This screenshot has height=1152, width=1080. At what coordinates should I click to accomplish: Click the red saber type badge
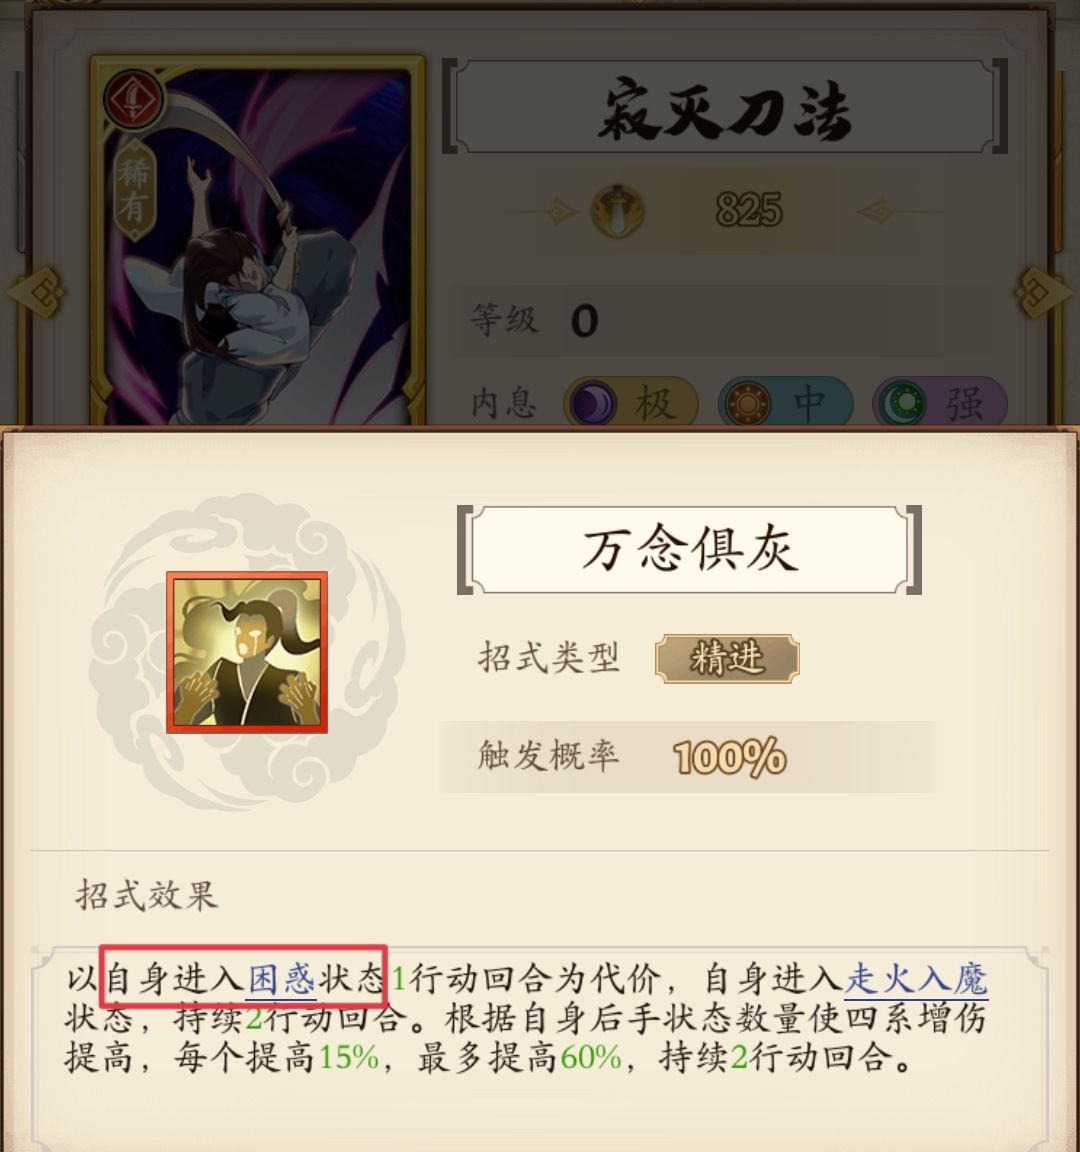coord(134,99)
